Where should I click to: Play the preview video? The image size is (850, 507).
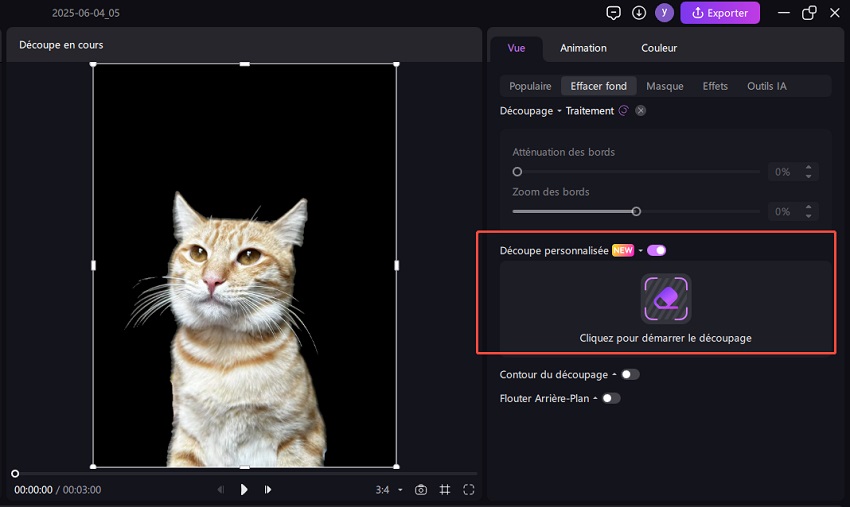(244, 490)
